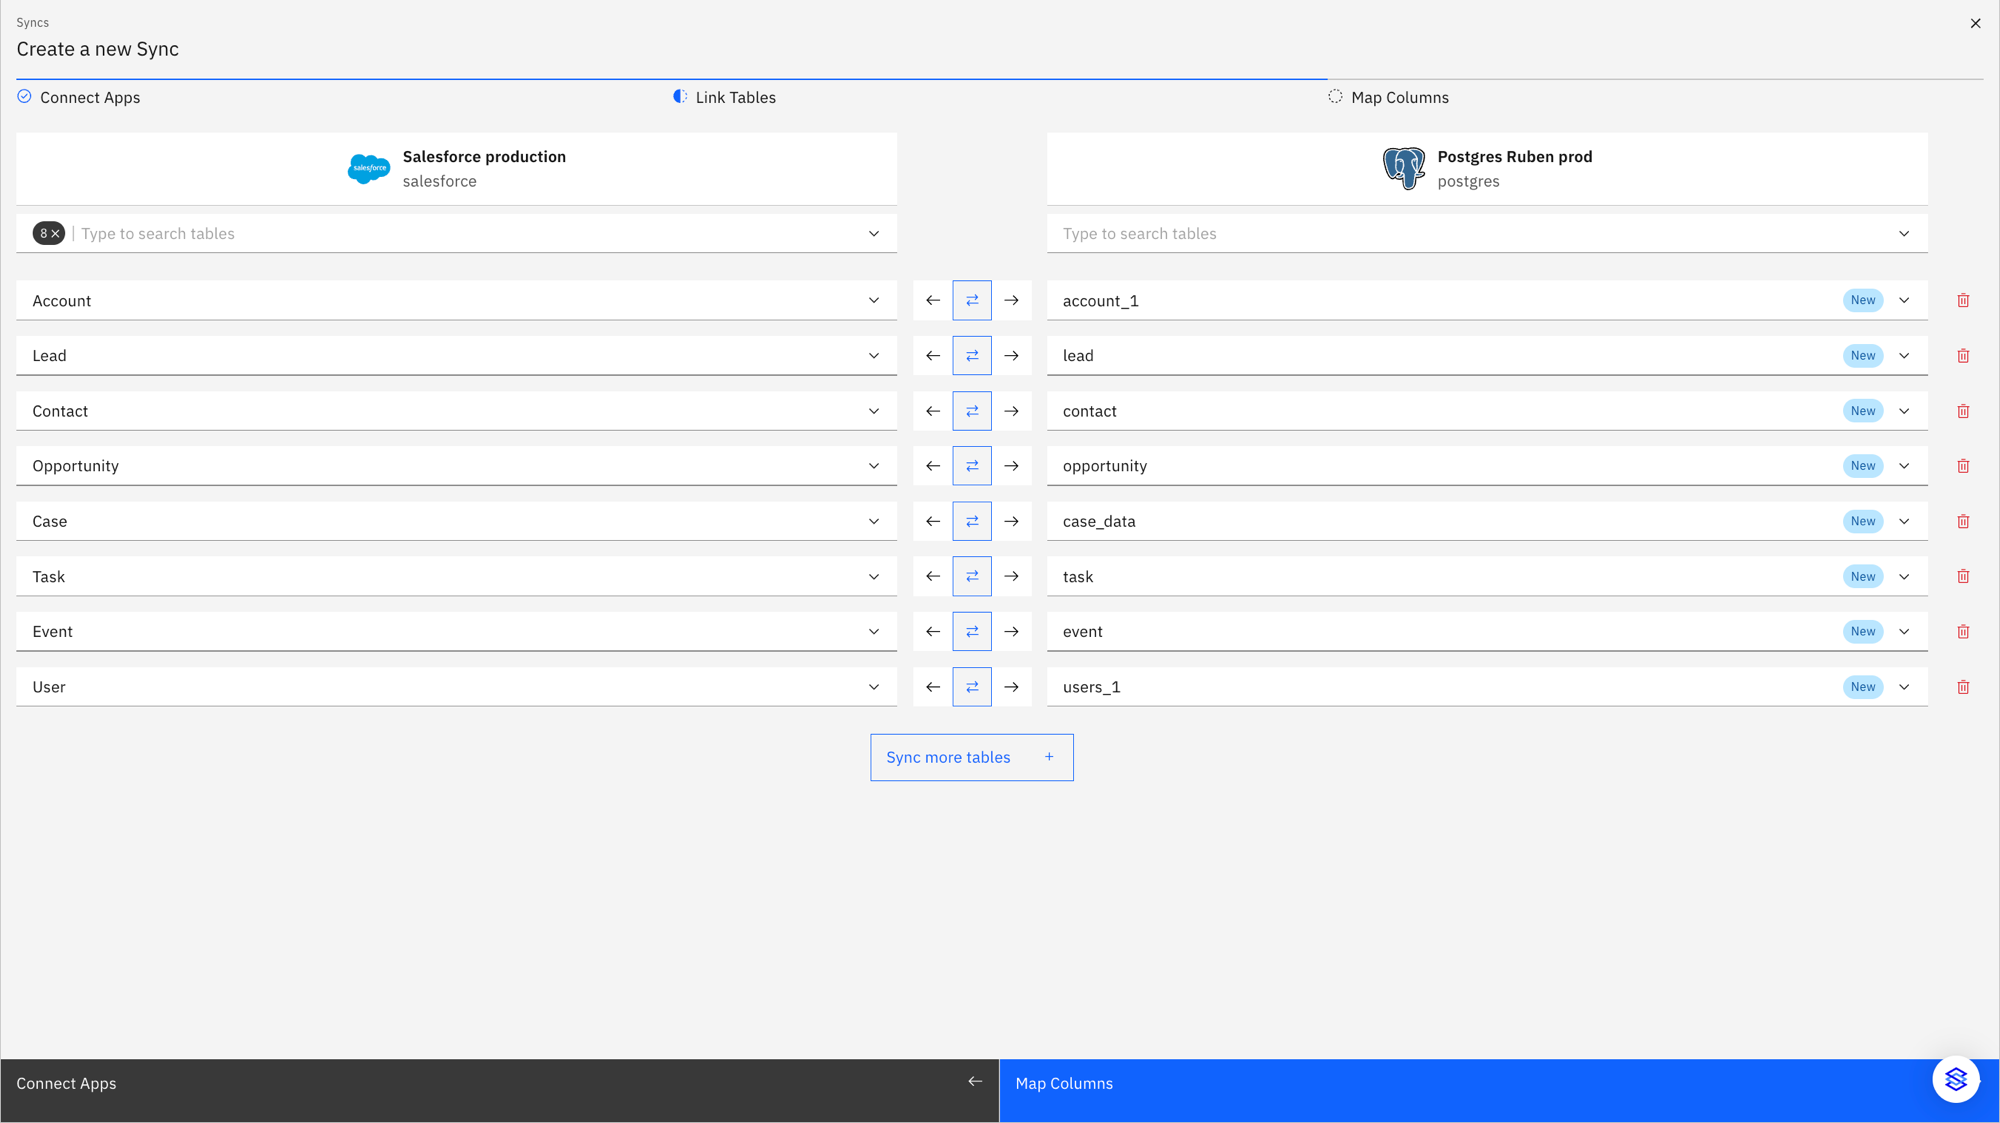The height and width of the screenshot is (1123, 2000).
Task: Expand the event destination table dropdown
Action: pyautogui.click(x=1904, y=632)
